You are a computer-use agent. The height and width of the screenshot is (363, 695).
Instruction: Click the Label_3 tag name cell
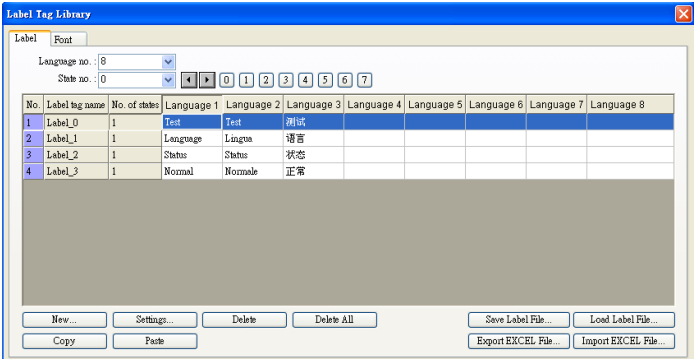point(76,172)
